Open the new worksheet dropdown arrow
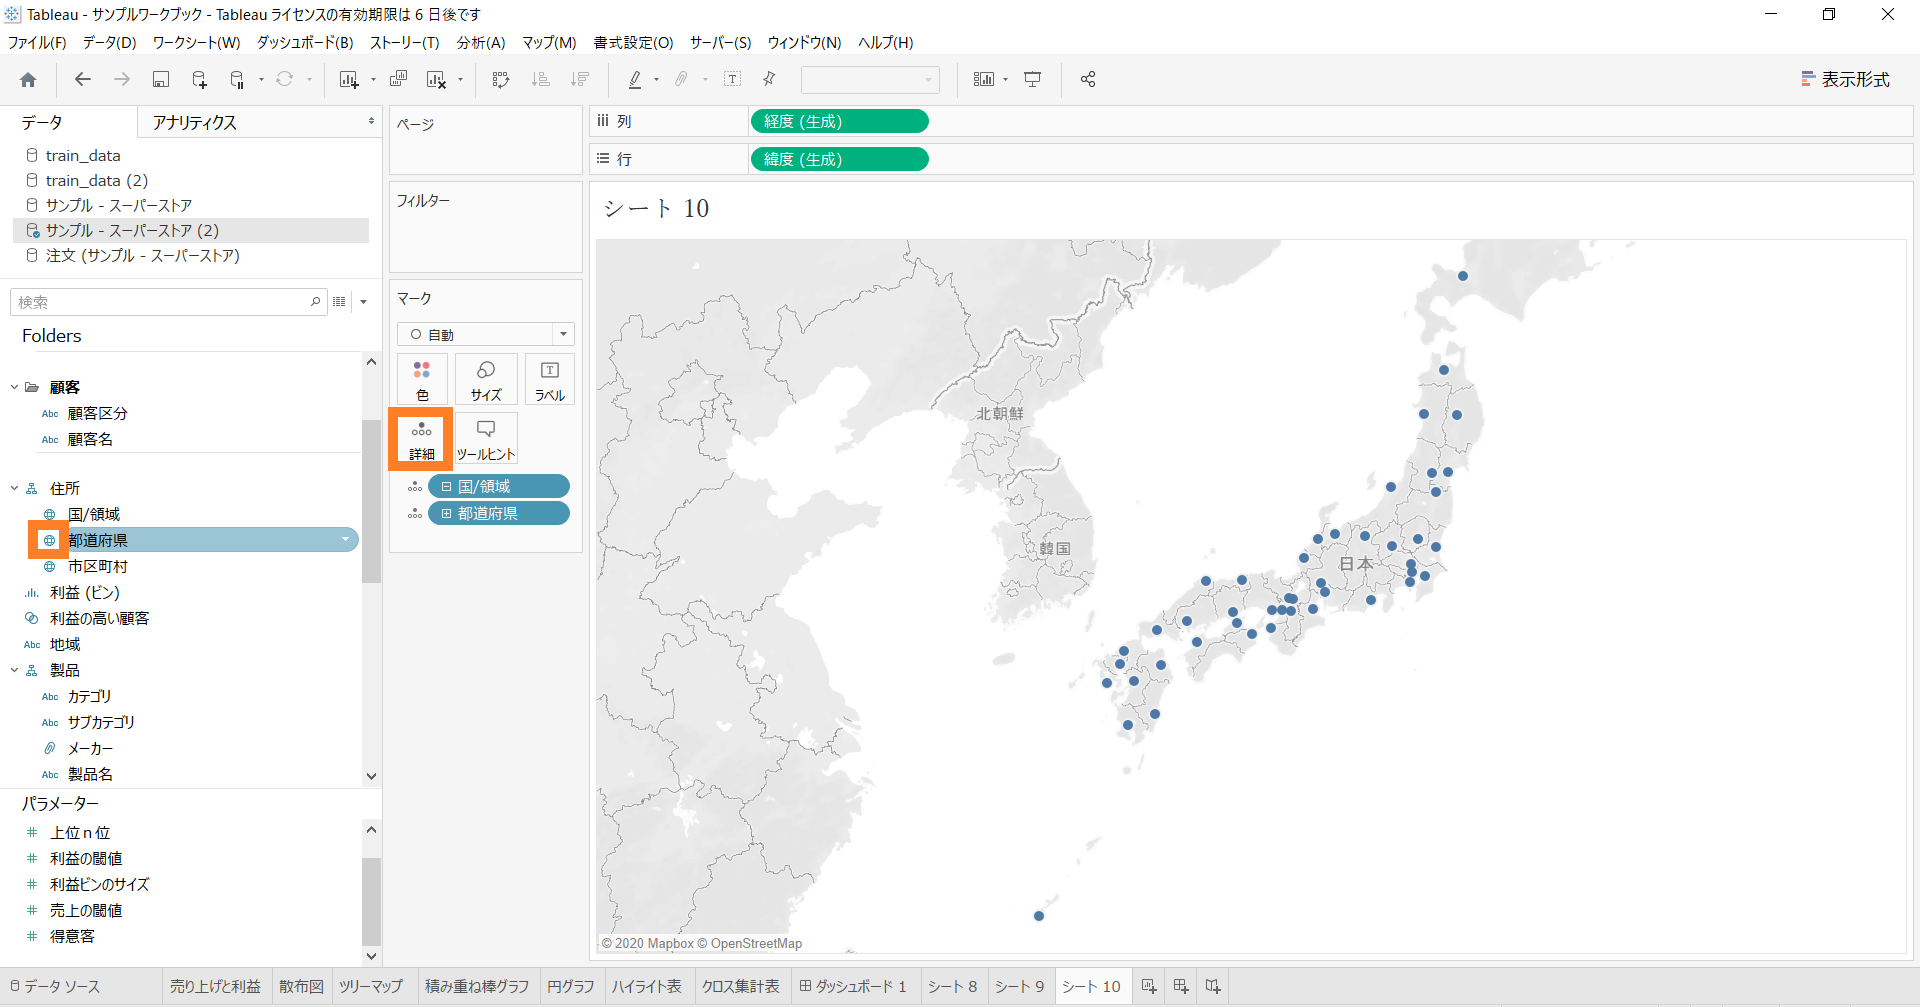 pyautogui.click(x=373, y=80)
